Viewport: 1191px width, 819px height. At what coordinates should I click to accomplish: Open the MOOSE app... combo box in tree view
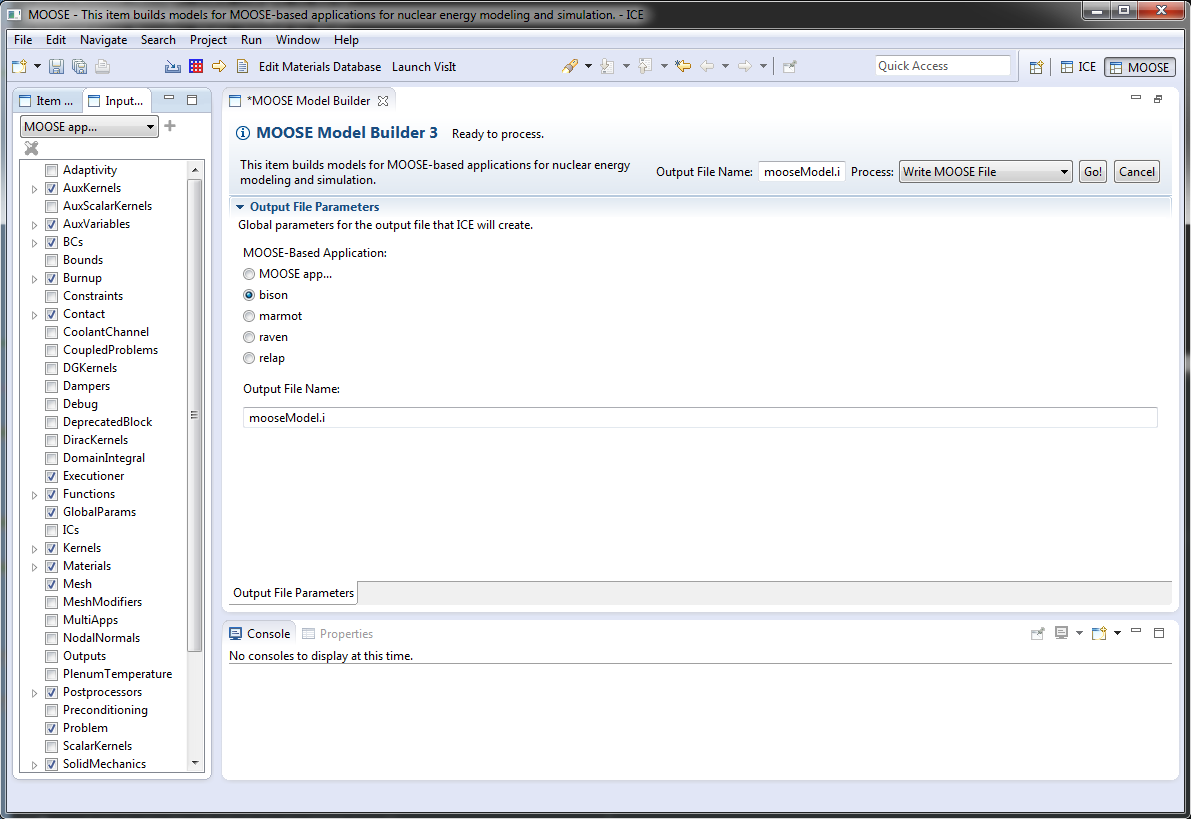pyautogui.click(x=89, y=127)
